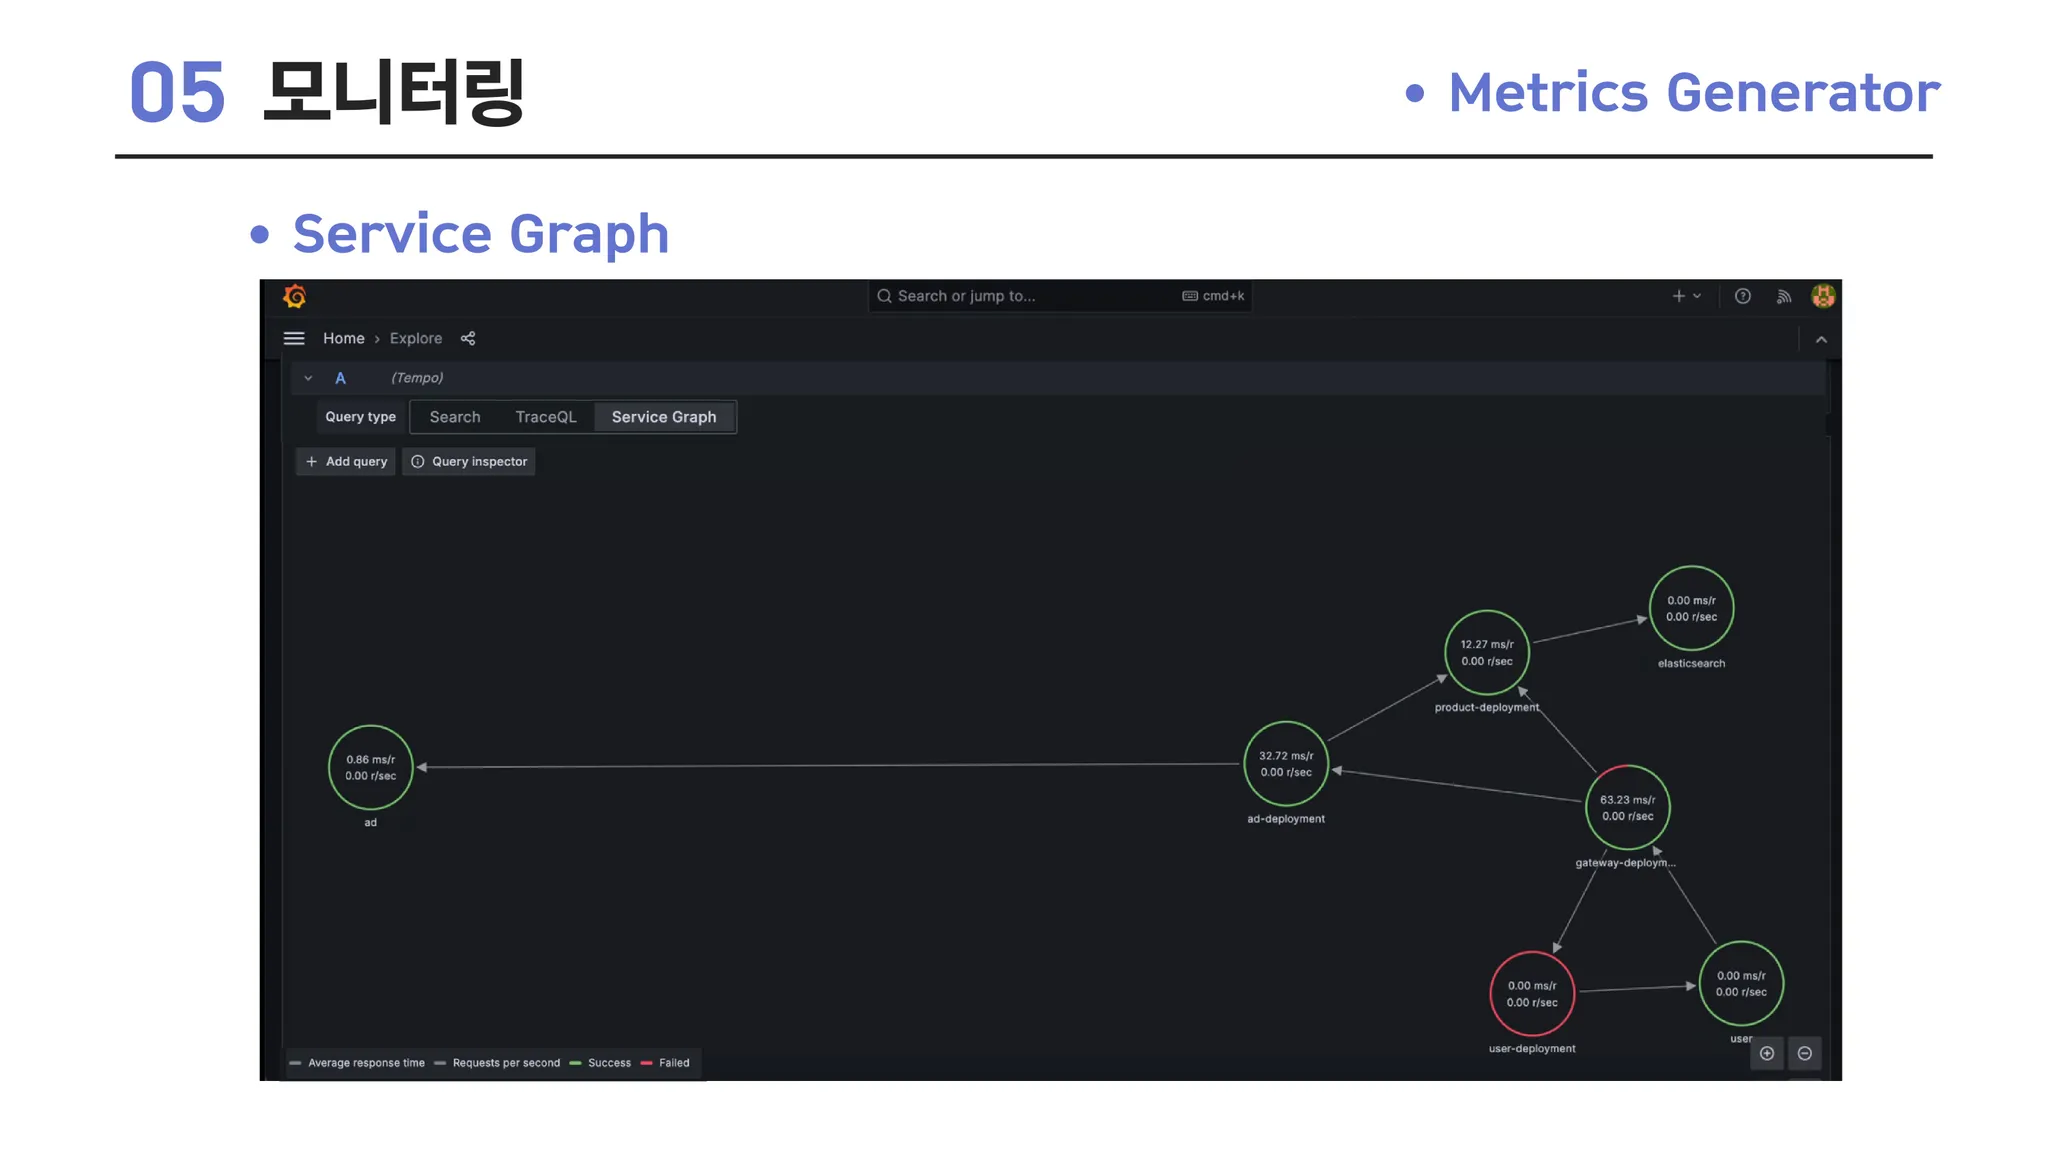The width and height of the screenshot is (2048, 1152).
Task: Click the ad-deployment node
Action: click(1286, 763)
